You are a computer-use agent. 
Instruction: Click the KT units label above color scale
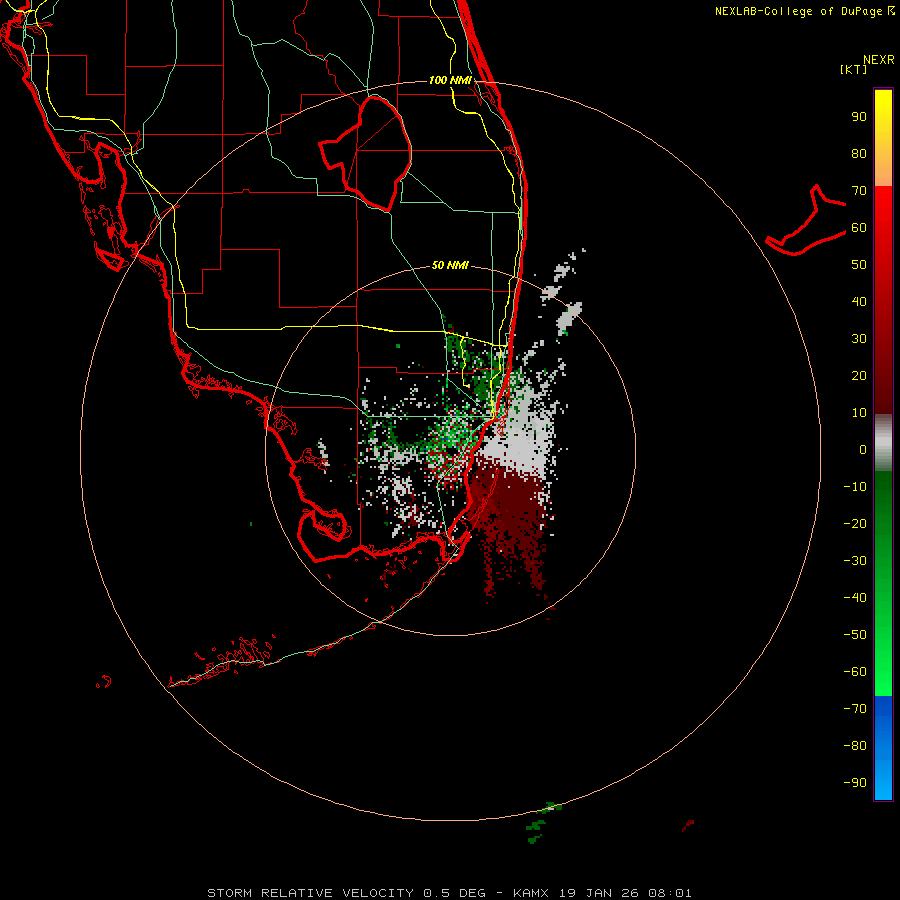point(853,69)
